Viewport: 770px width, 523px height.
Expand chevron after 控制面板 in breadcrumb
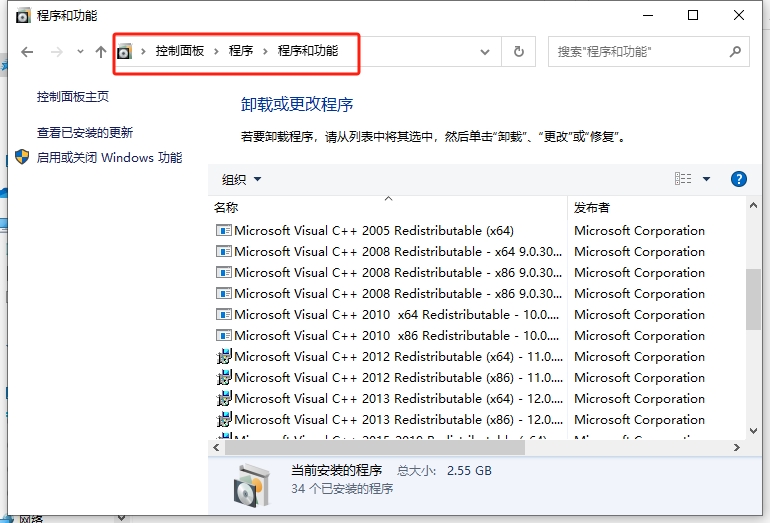click(x=216, y=51)
